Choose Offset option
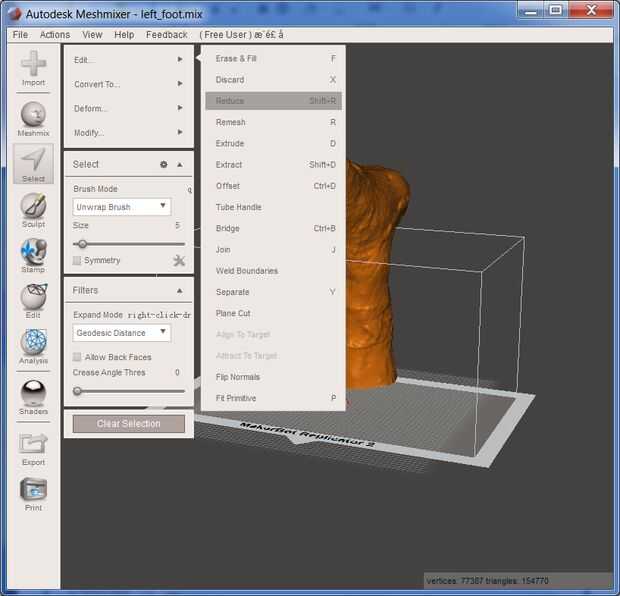620x596 pixels. coord(273,186)
